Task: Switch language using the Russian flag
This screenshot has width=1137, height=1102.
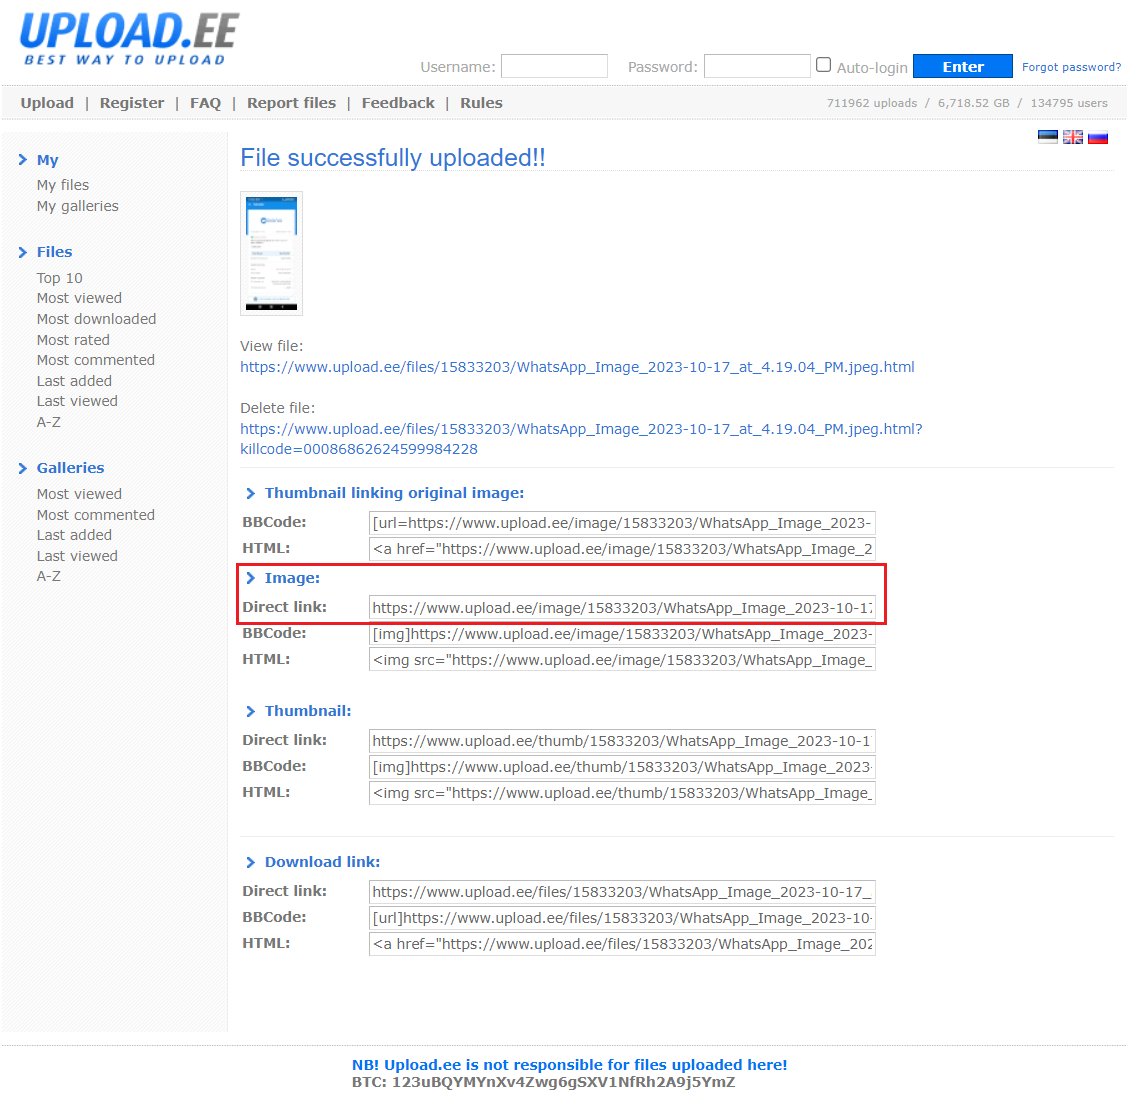Action: click(1098, 137)
